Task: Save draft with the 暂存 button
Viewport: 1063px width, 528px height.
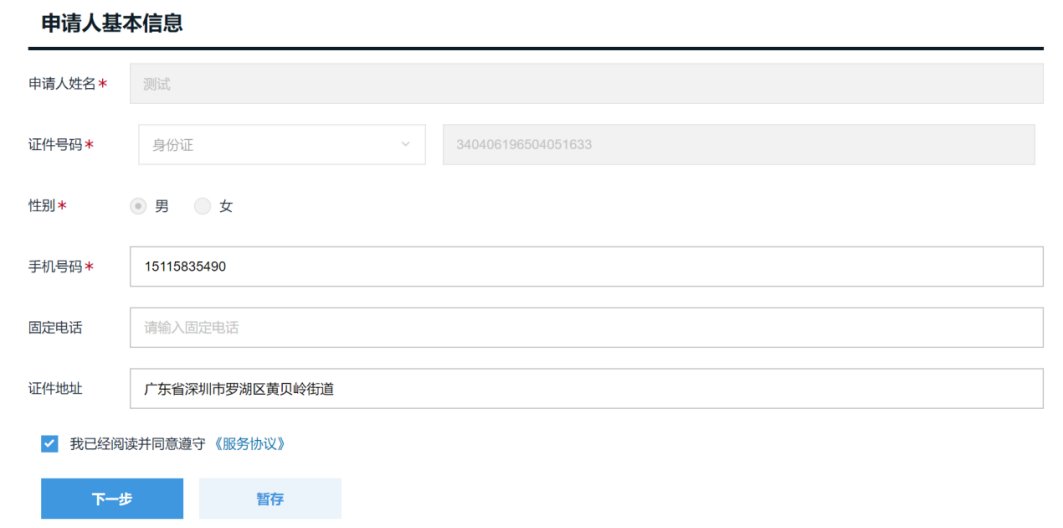Action: [270, 499]
